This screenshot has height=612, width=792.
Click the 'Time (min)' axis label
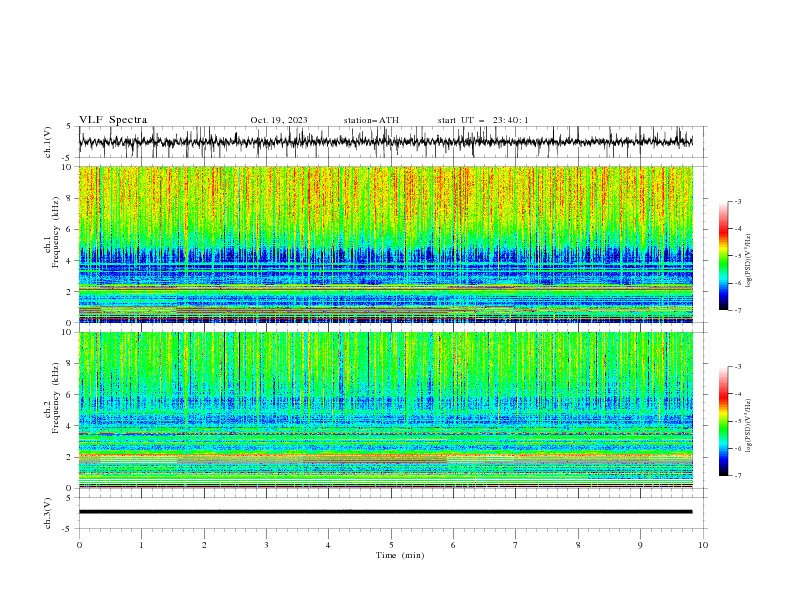pyautogui.click(x=400, y=555)
